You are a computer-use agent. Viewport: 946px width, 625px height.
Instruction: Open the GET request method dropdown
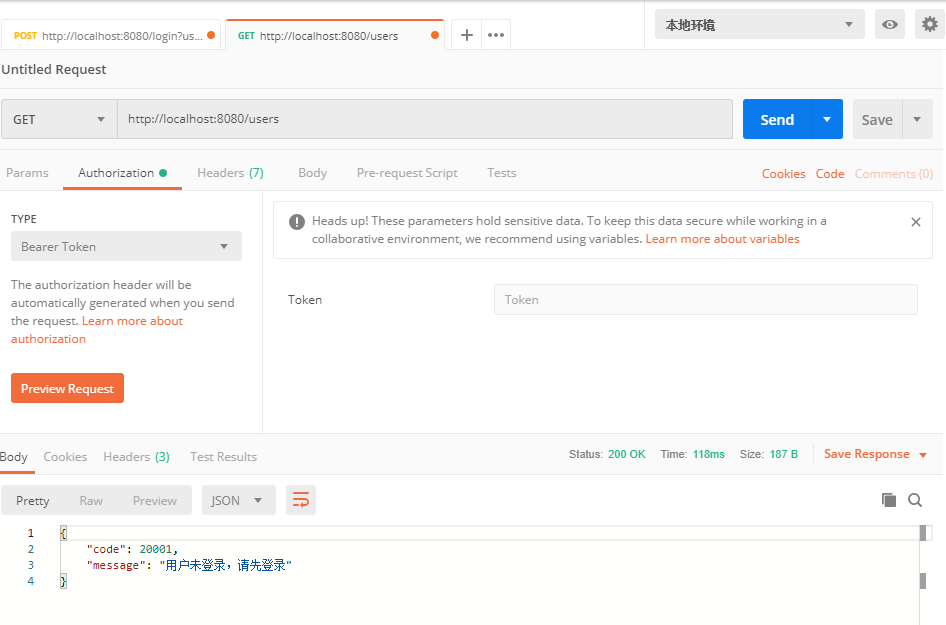(x=58, y=118)
